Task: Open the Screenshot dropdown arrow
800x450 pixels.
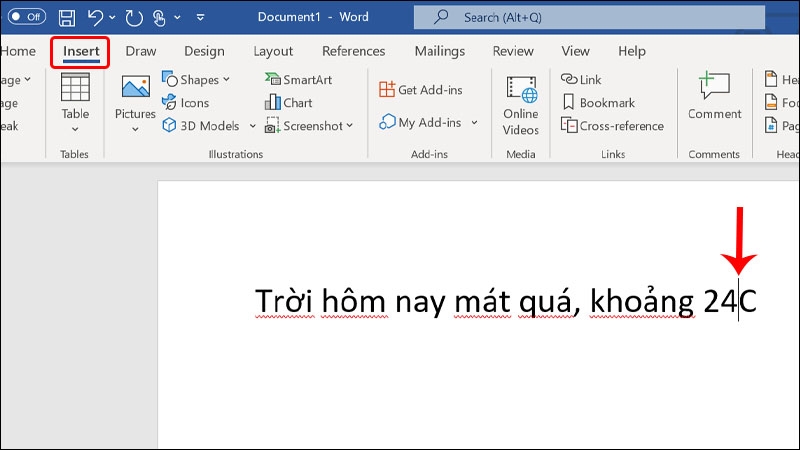Action: 349,126
